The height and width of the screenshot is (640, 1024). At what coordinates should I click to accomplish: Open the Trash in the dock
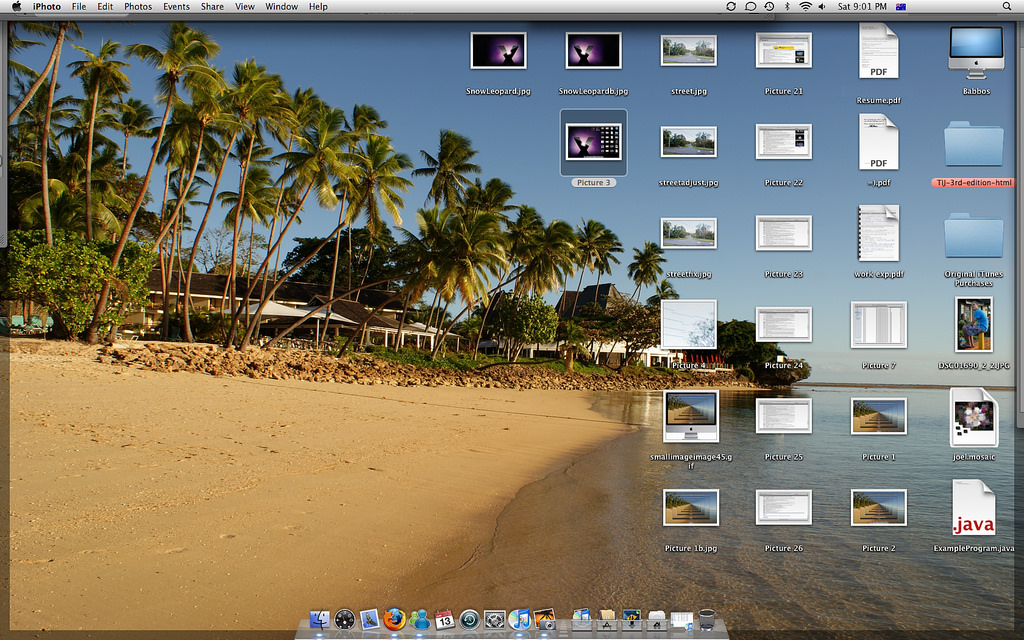pyautogui.click(x=707, y=620)
